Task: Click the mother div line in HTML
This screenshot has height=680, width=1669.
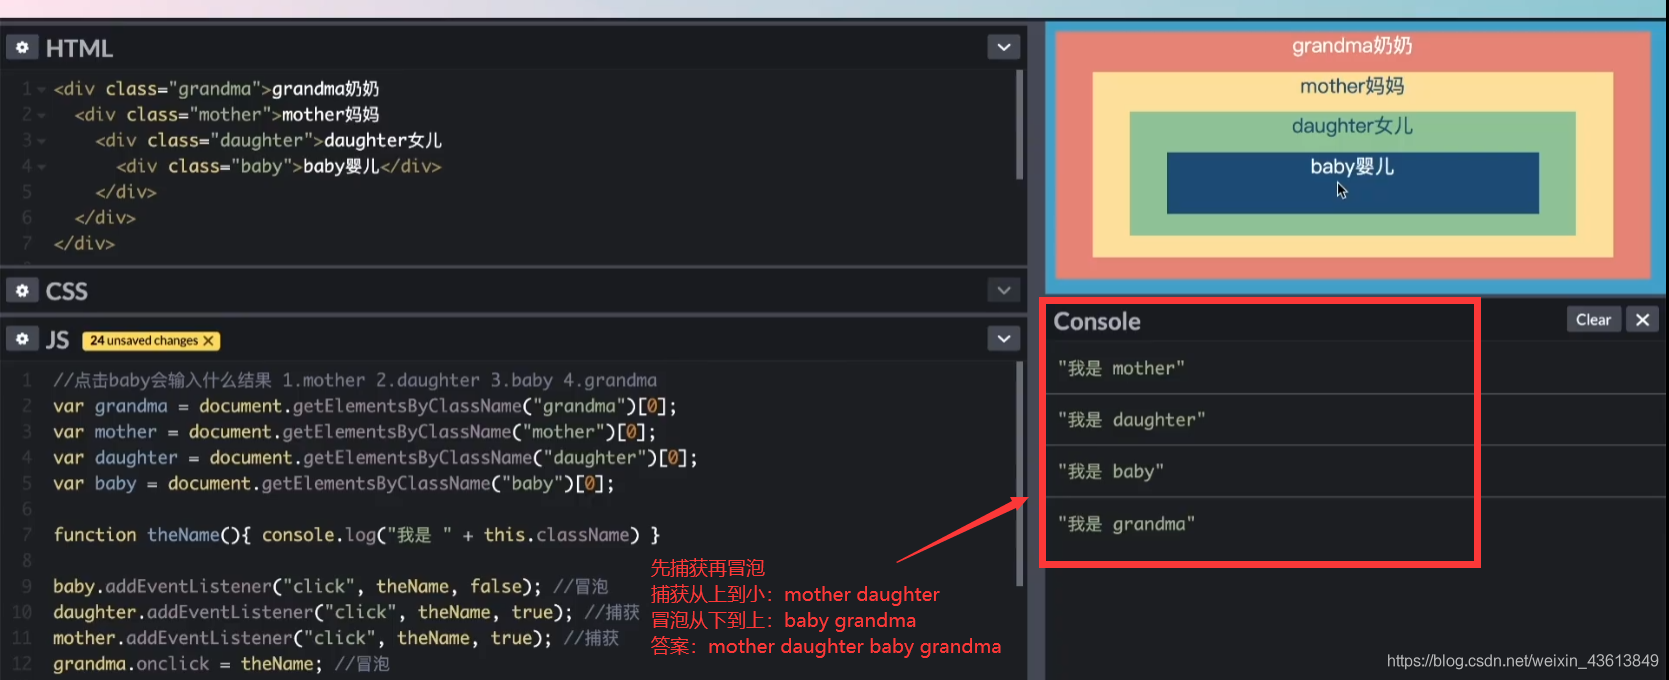Action: coord(227,115)
